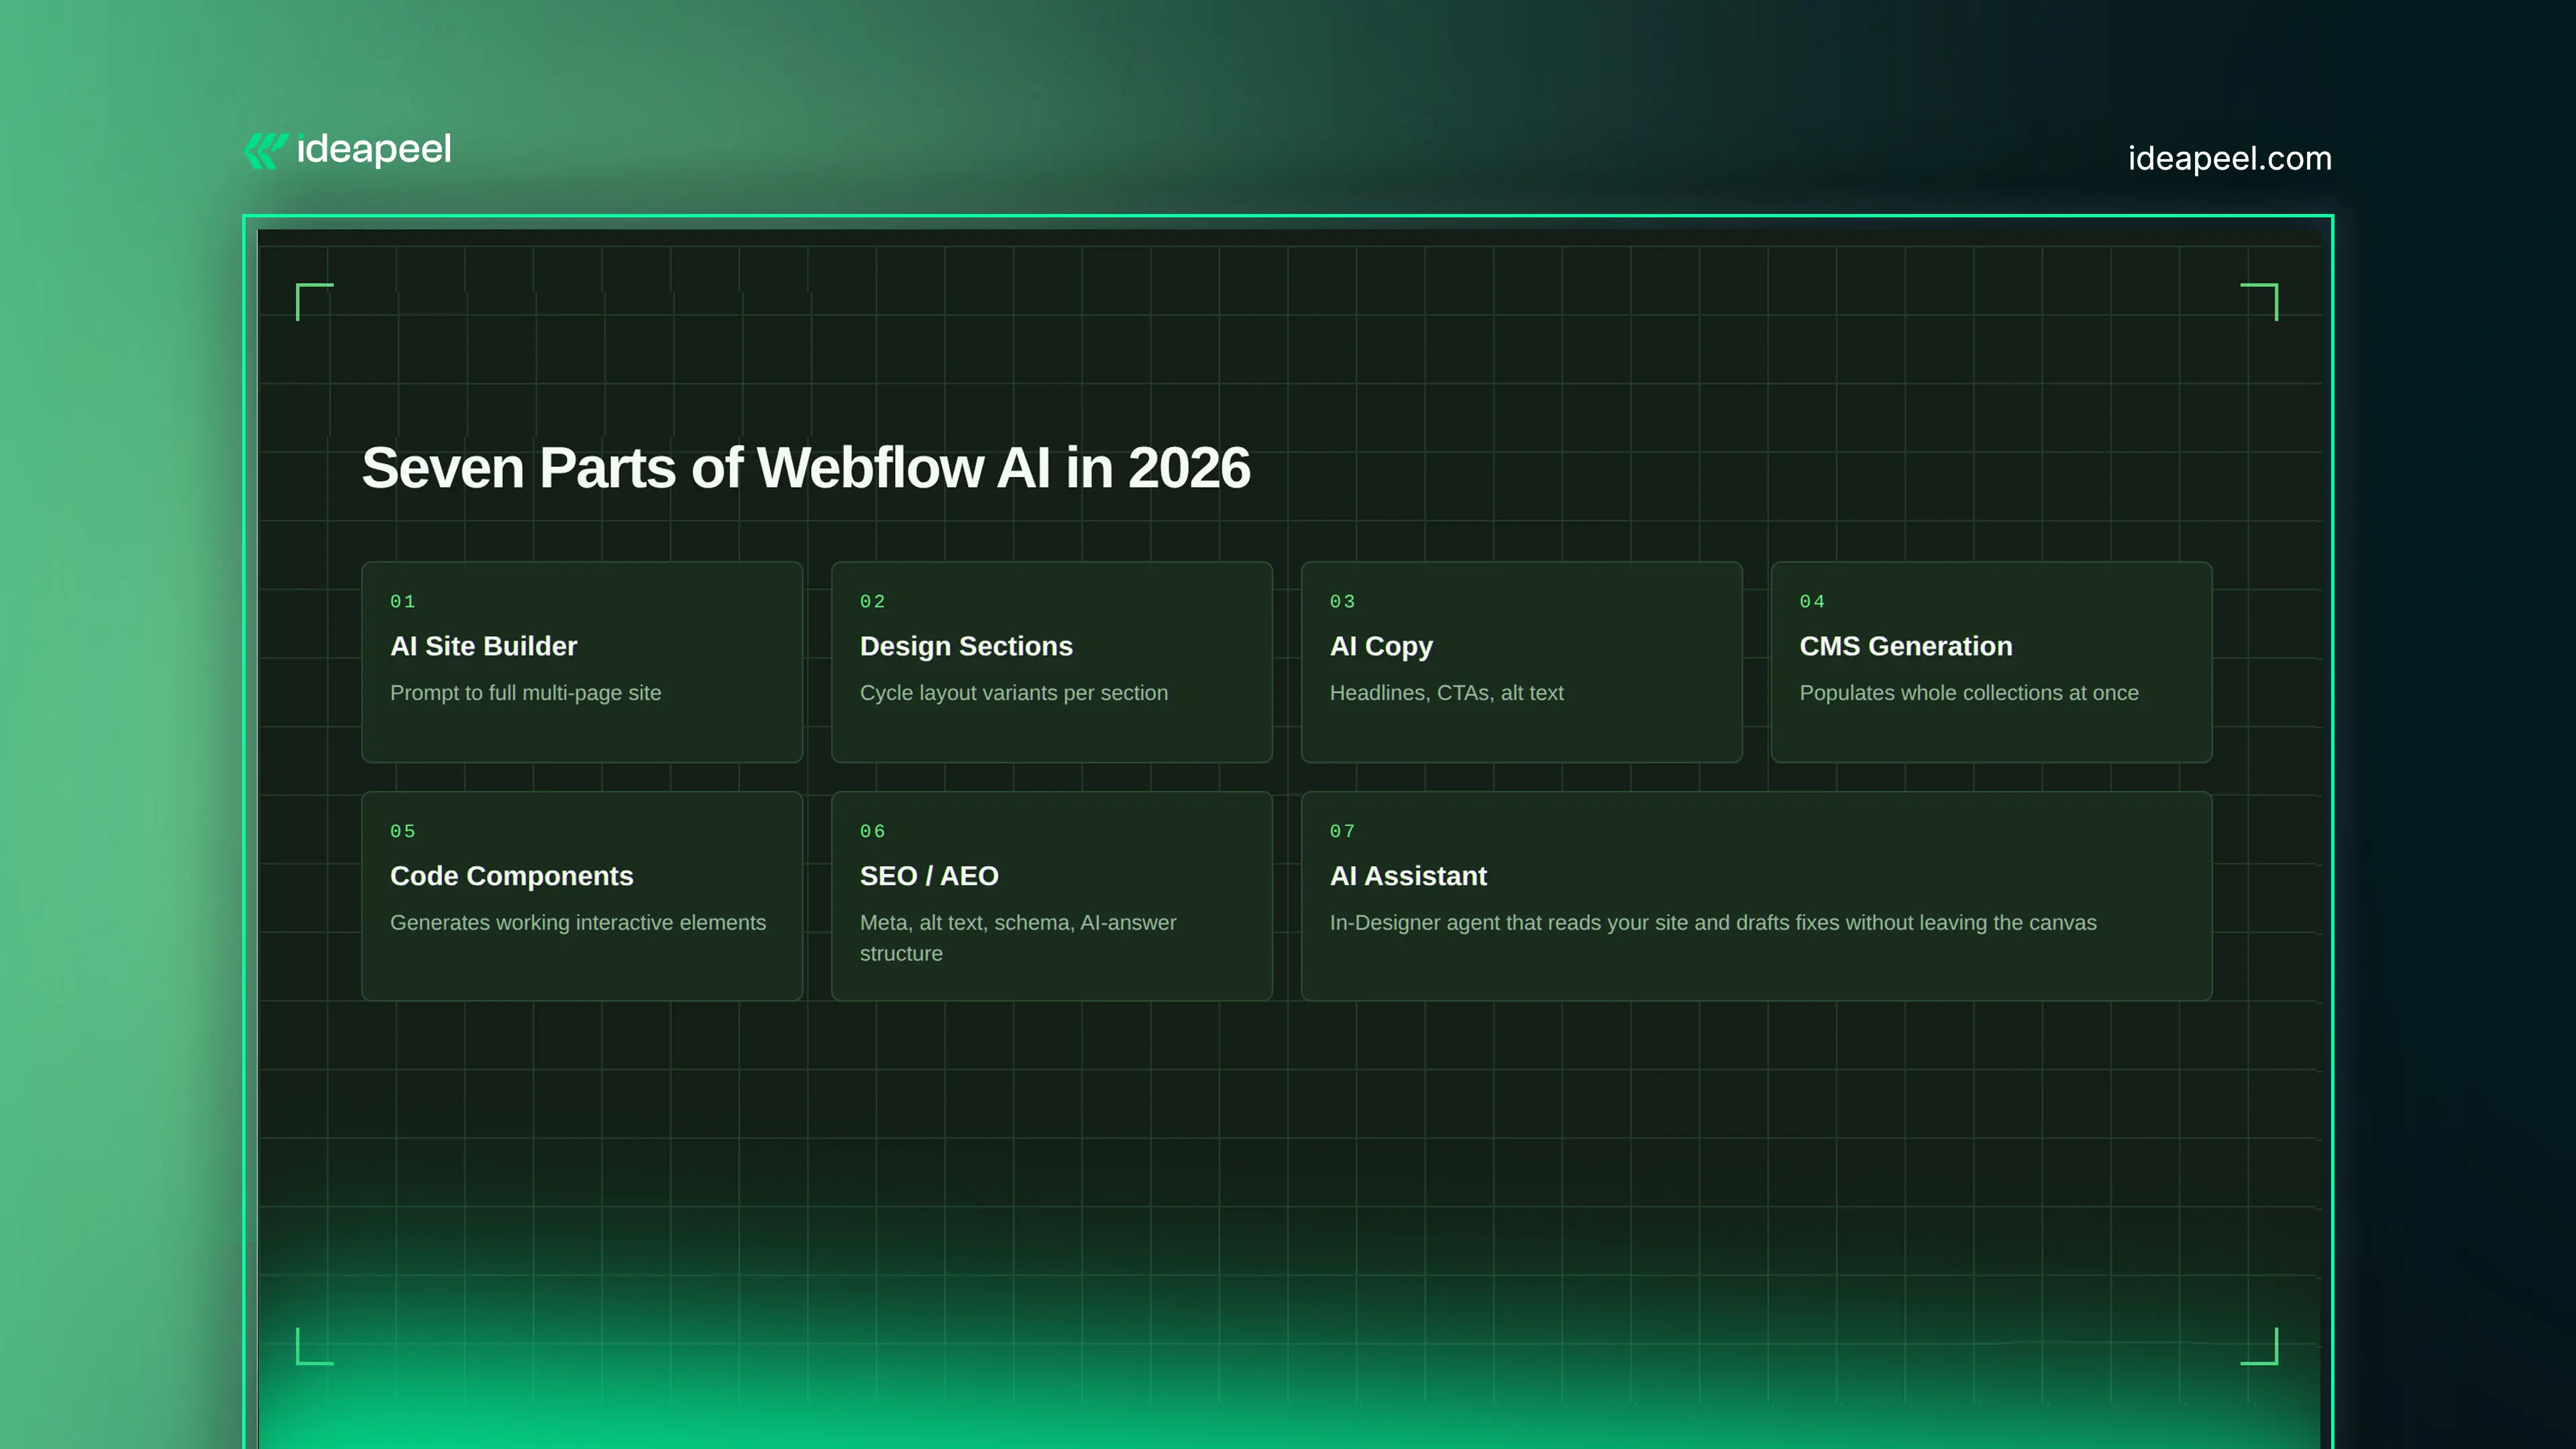Select the Code Components card title
Image resolution: width=2576 pixels, height=1449 pixels.
(512, 876)
